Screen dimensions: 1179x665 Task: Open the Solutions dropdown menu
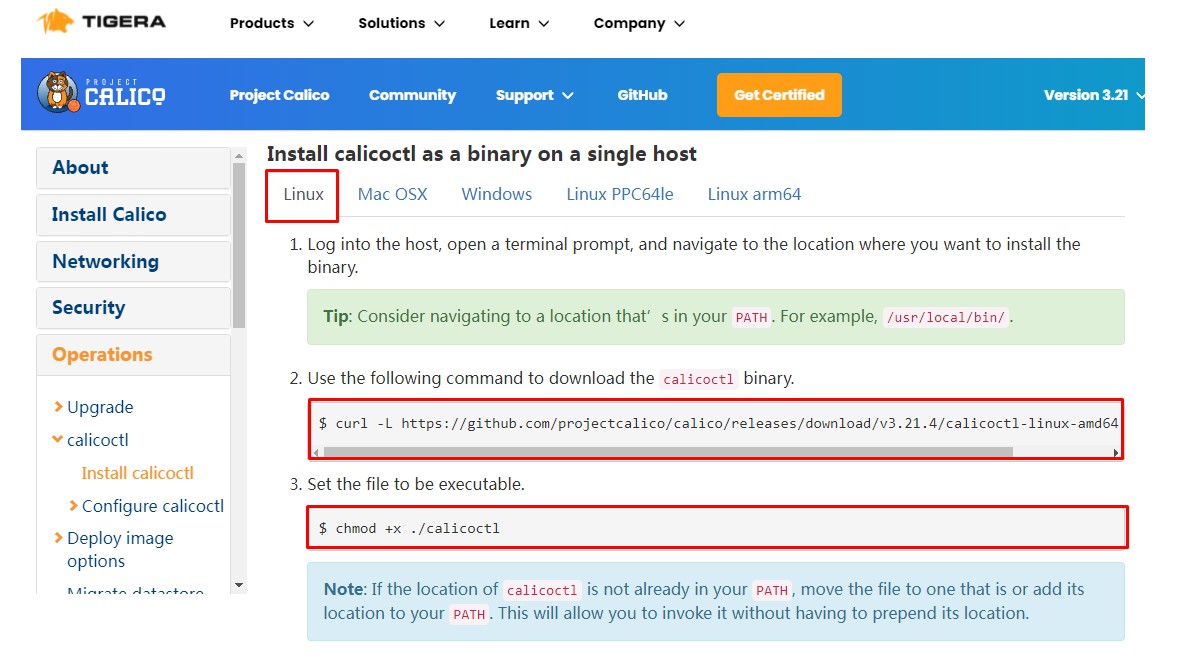(402, 23)
